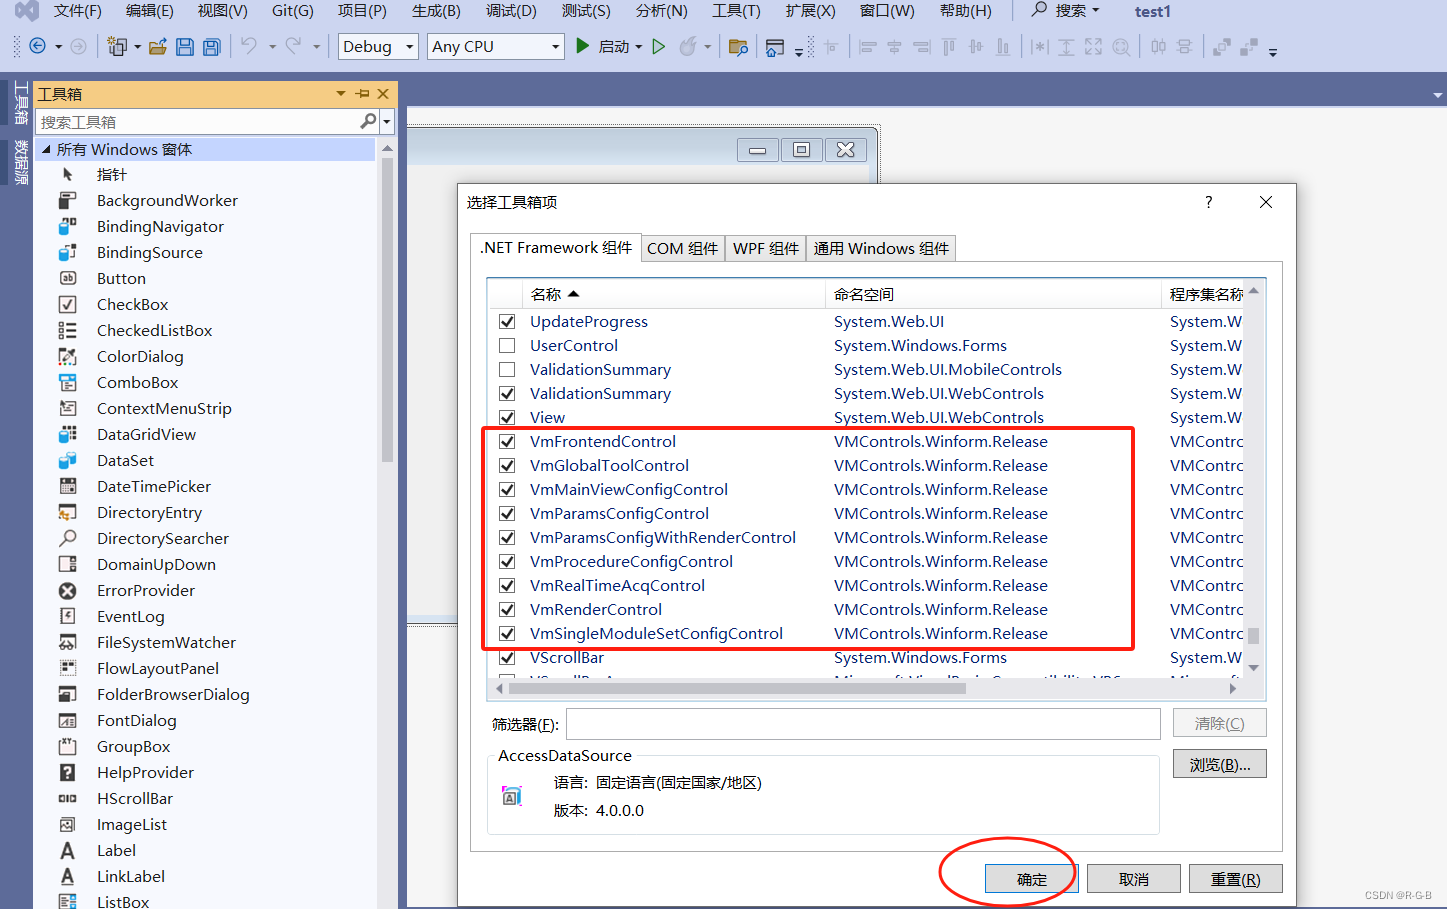Click the Redo toolbar icon
Image resolution: width=1447 pixels, height=909 pixels.
[293, 46]
